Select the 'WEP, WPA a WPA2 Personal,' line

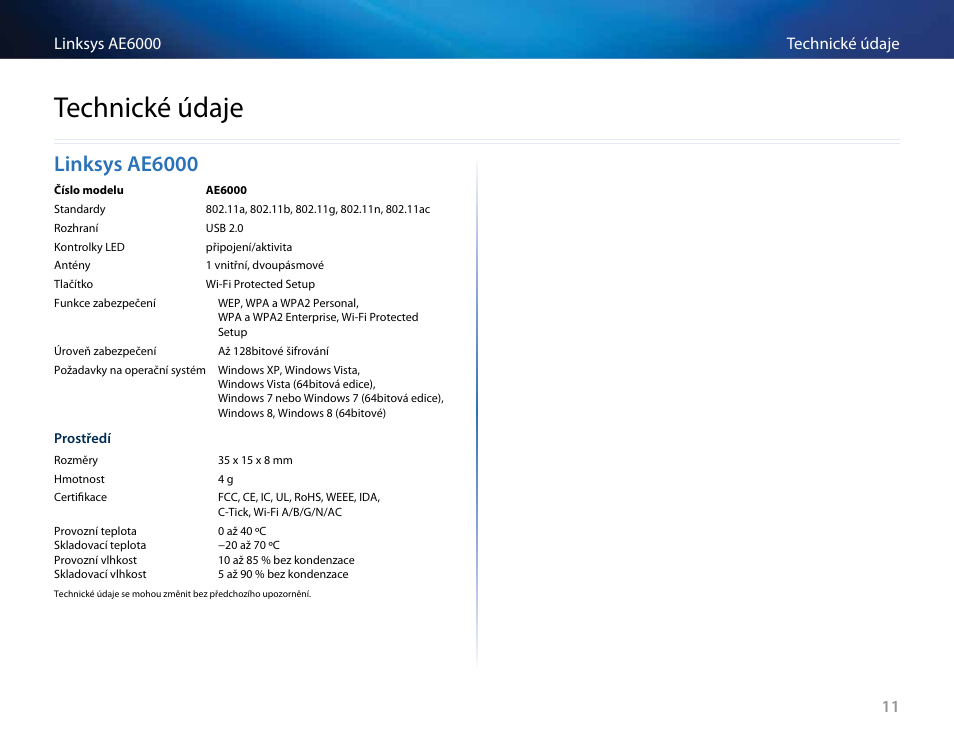coord(288,303)
